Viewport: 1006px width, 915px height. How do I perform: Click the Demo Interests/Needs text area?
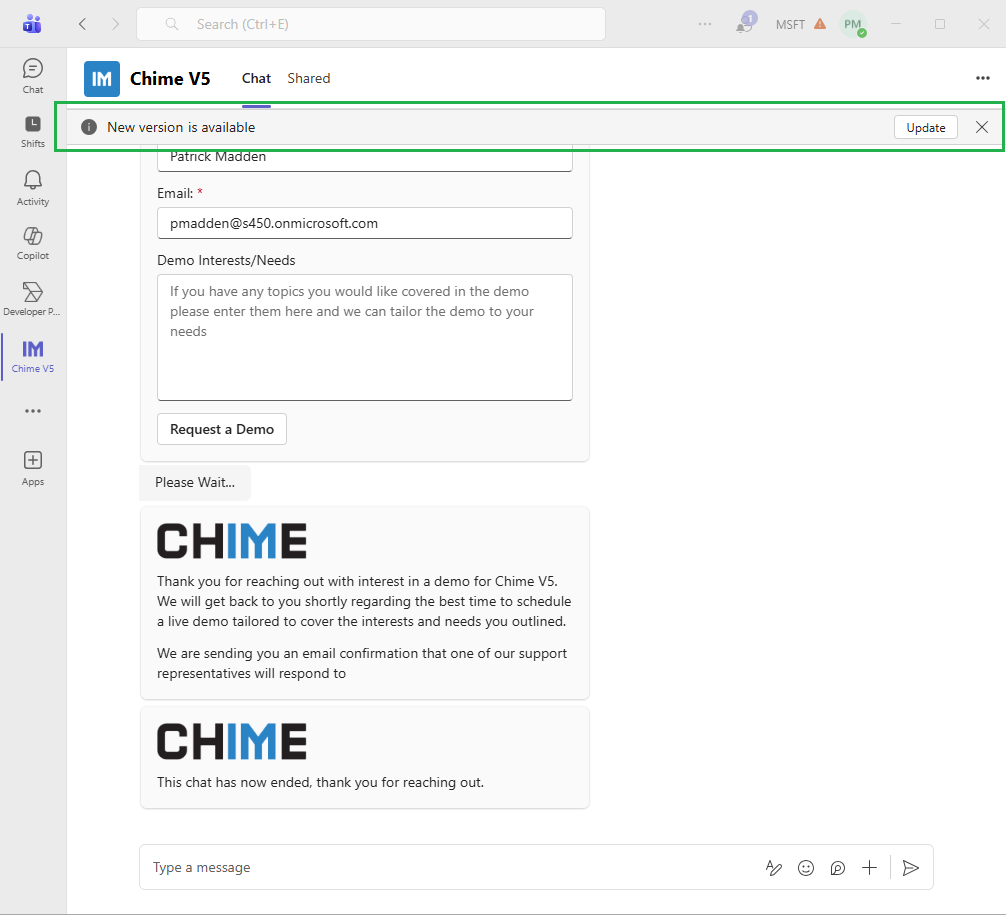click(364, 338)
